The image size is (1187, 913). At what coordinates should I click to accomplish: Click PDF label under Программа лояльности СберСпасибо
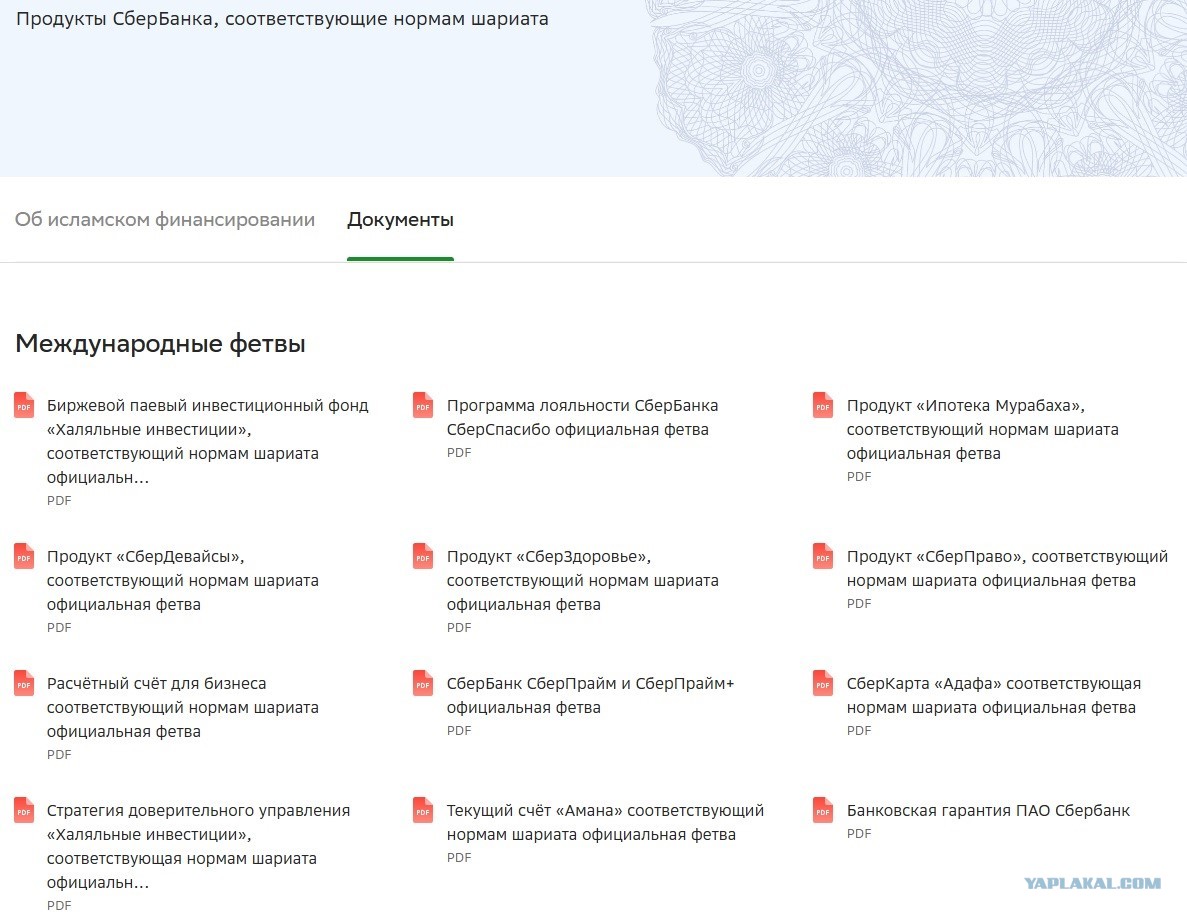pyautogui.click(x=459, y=453)
